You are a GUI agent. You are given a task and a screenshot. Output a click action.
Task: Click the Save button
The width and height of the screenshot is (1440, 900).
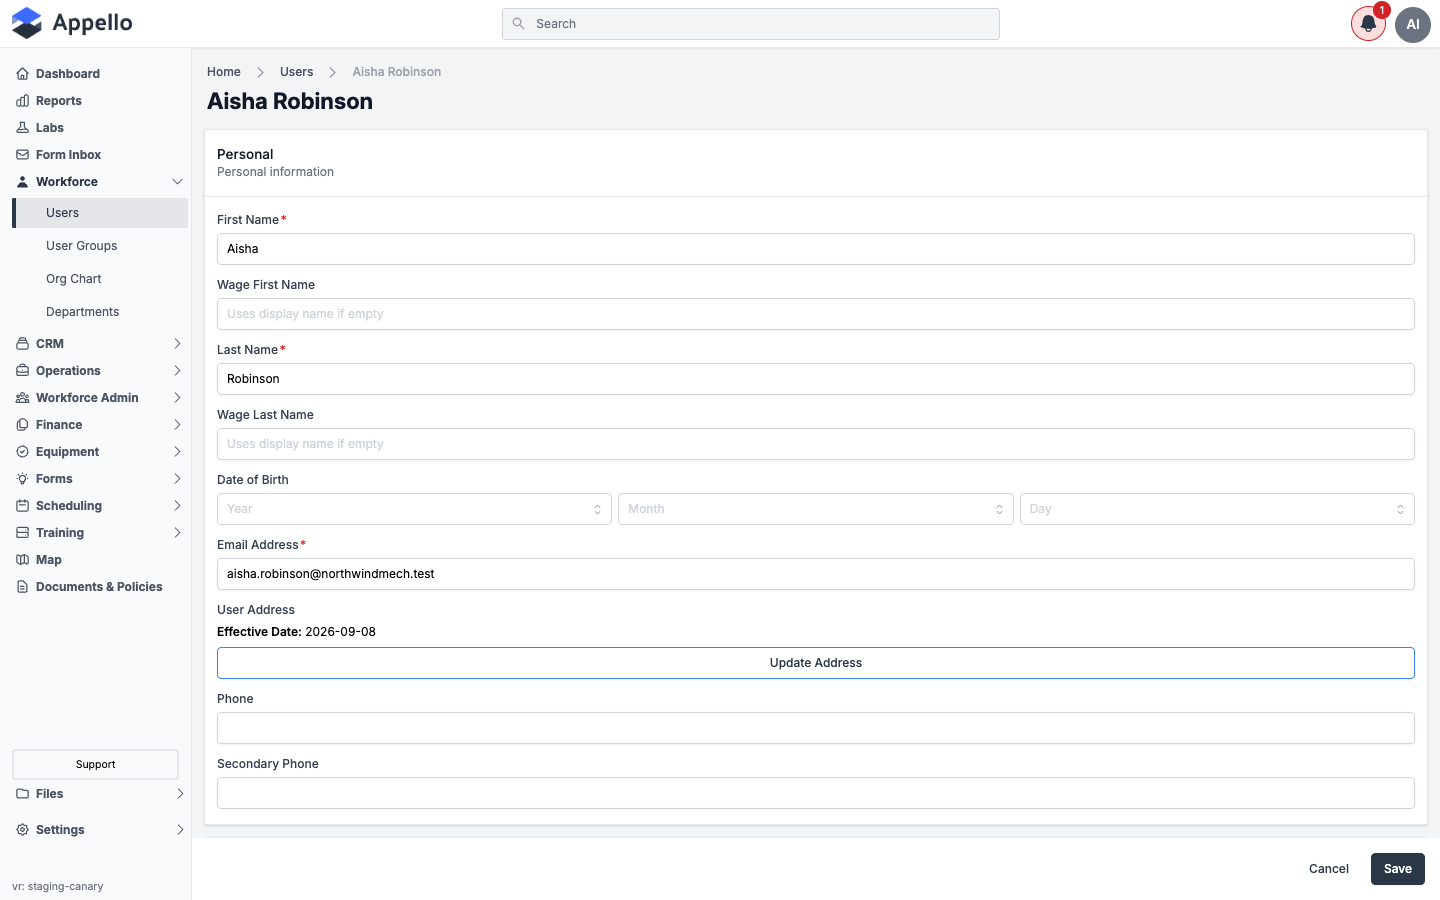tap(1397, 869)
